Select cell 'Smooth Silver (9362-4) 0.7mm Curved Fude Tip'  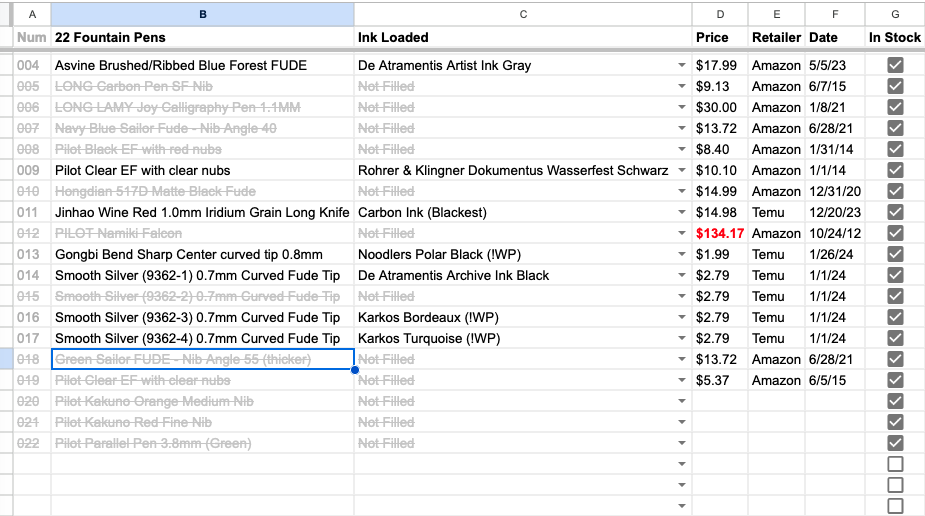(x=202, y=338)
